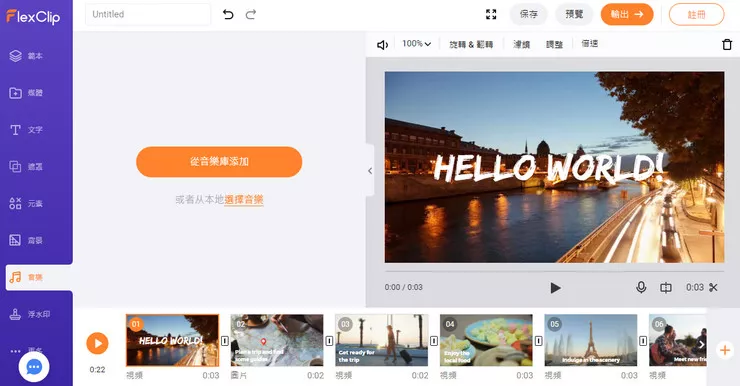Click Add from music library (從音樂庫添加) button
This screenshot has width=740, height=386.
[x=219, y=162]
